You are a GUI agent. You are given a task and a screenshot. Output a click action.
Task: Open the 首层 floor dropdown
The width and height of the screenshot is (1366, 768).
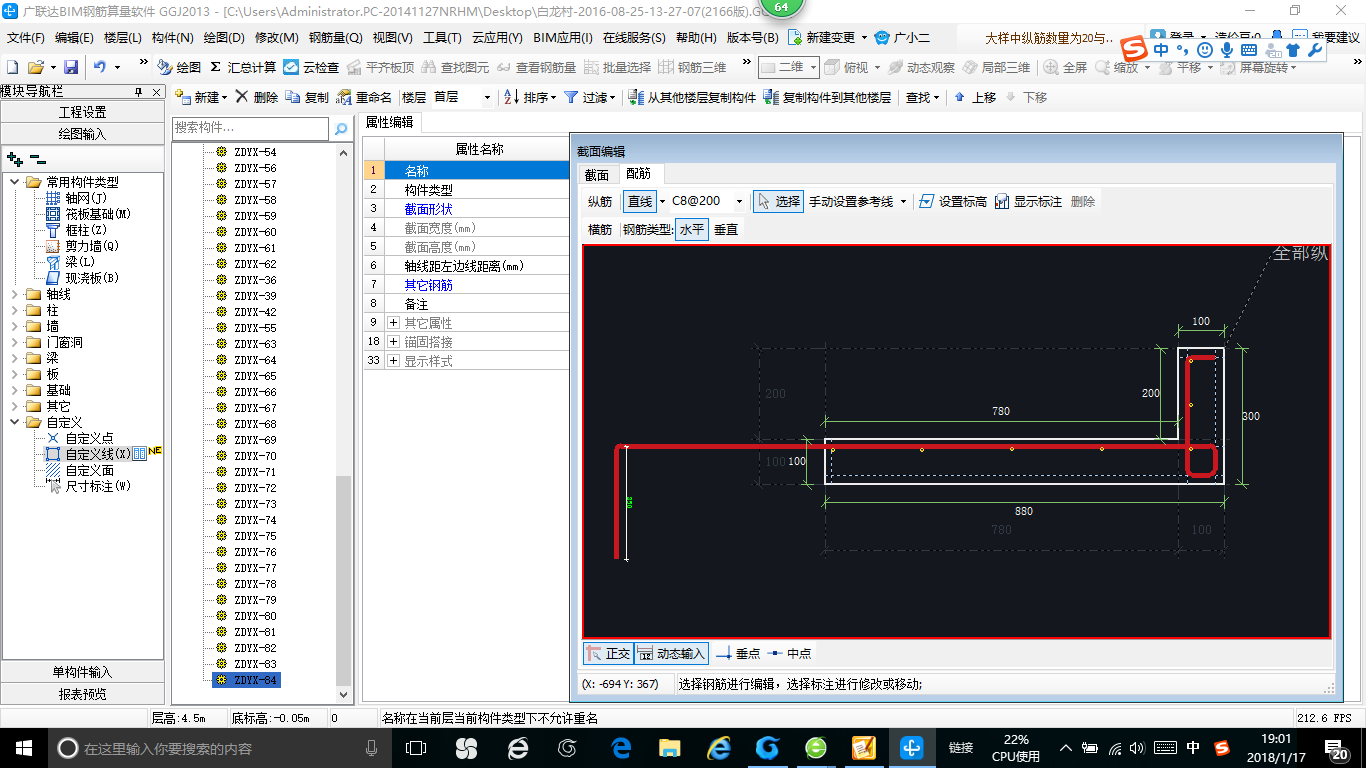pos(487,97)
